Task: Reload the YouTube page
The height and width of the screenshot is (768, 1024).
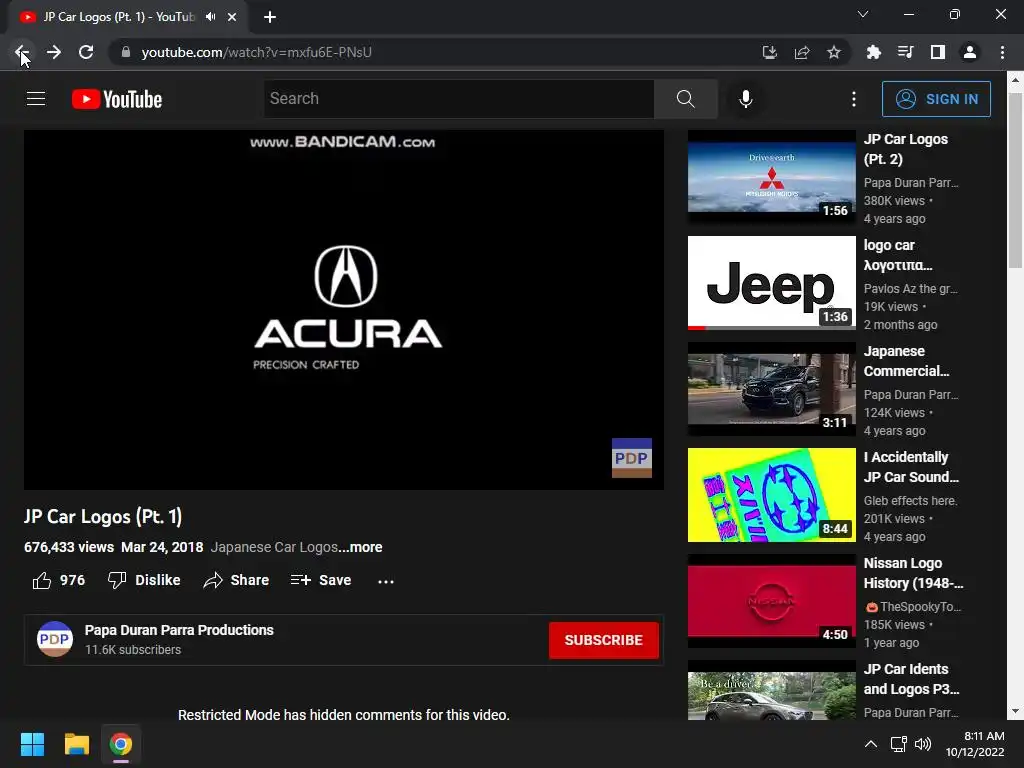Action: (x=86, y=52)
